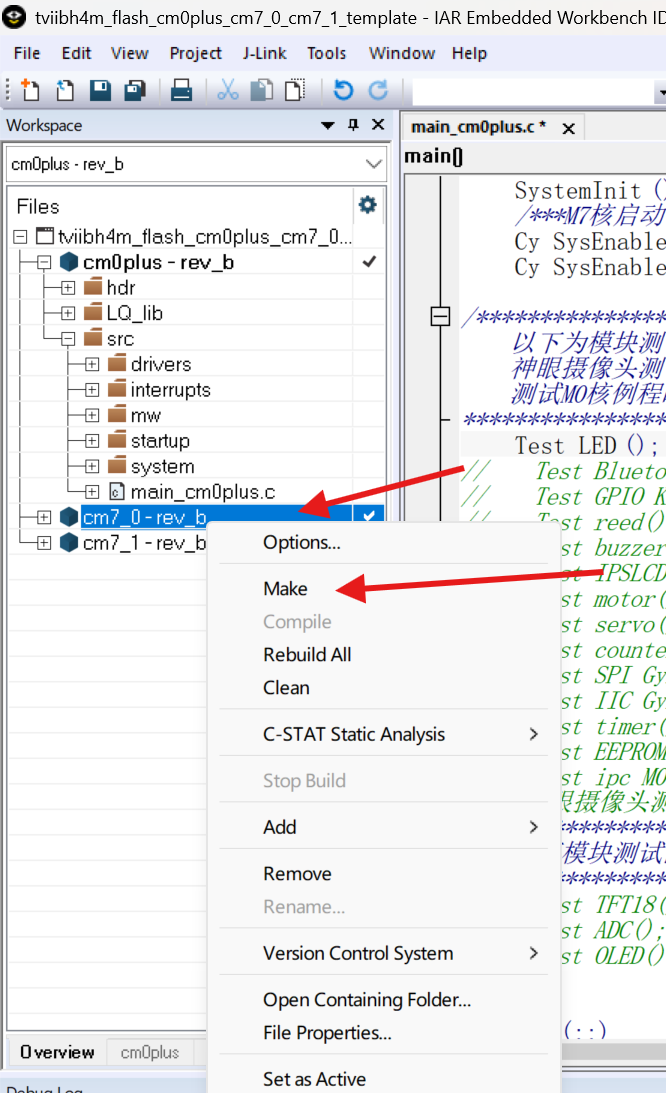Screen dimensions: 666x1093
Task: Expand the interrupts folder node
Action: 92,390
